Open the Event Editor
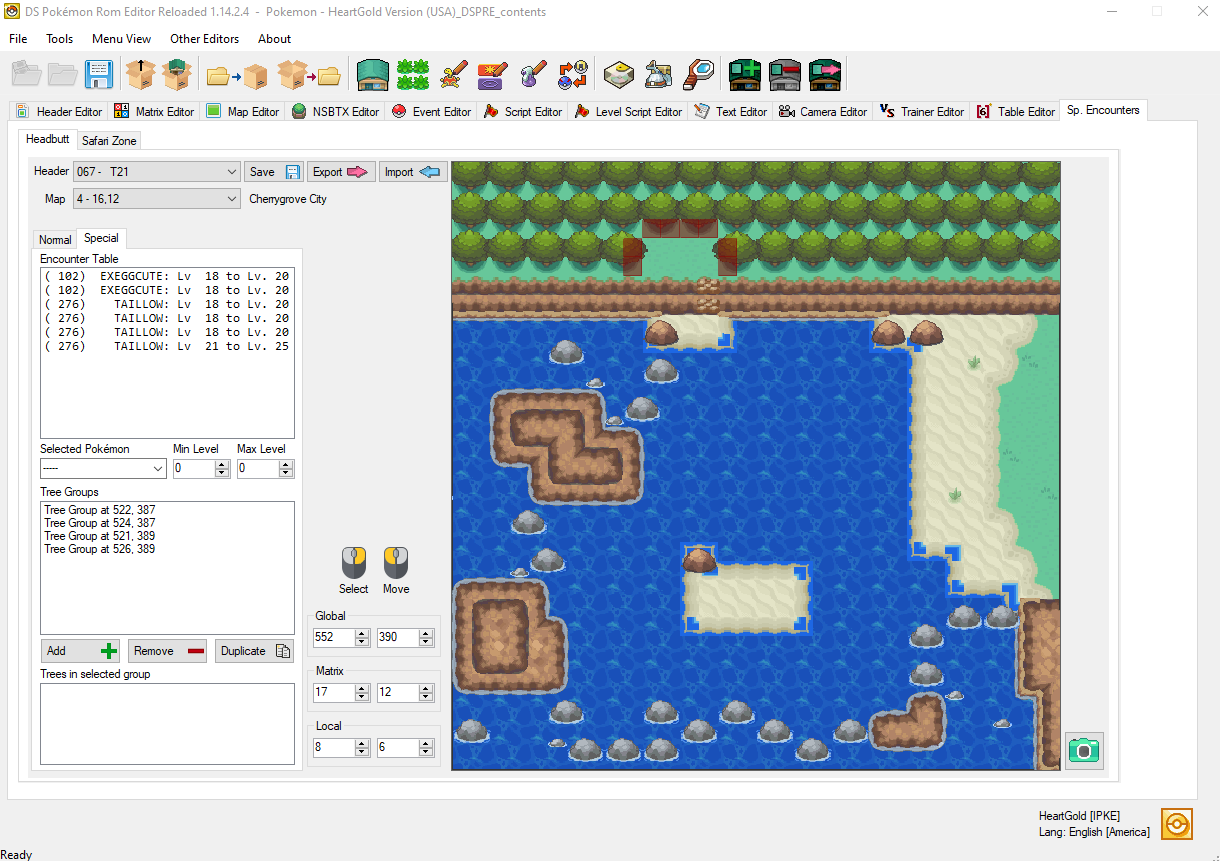The width and height of the screenshot is (1220, 861). click(x=431, y=111)
